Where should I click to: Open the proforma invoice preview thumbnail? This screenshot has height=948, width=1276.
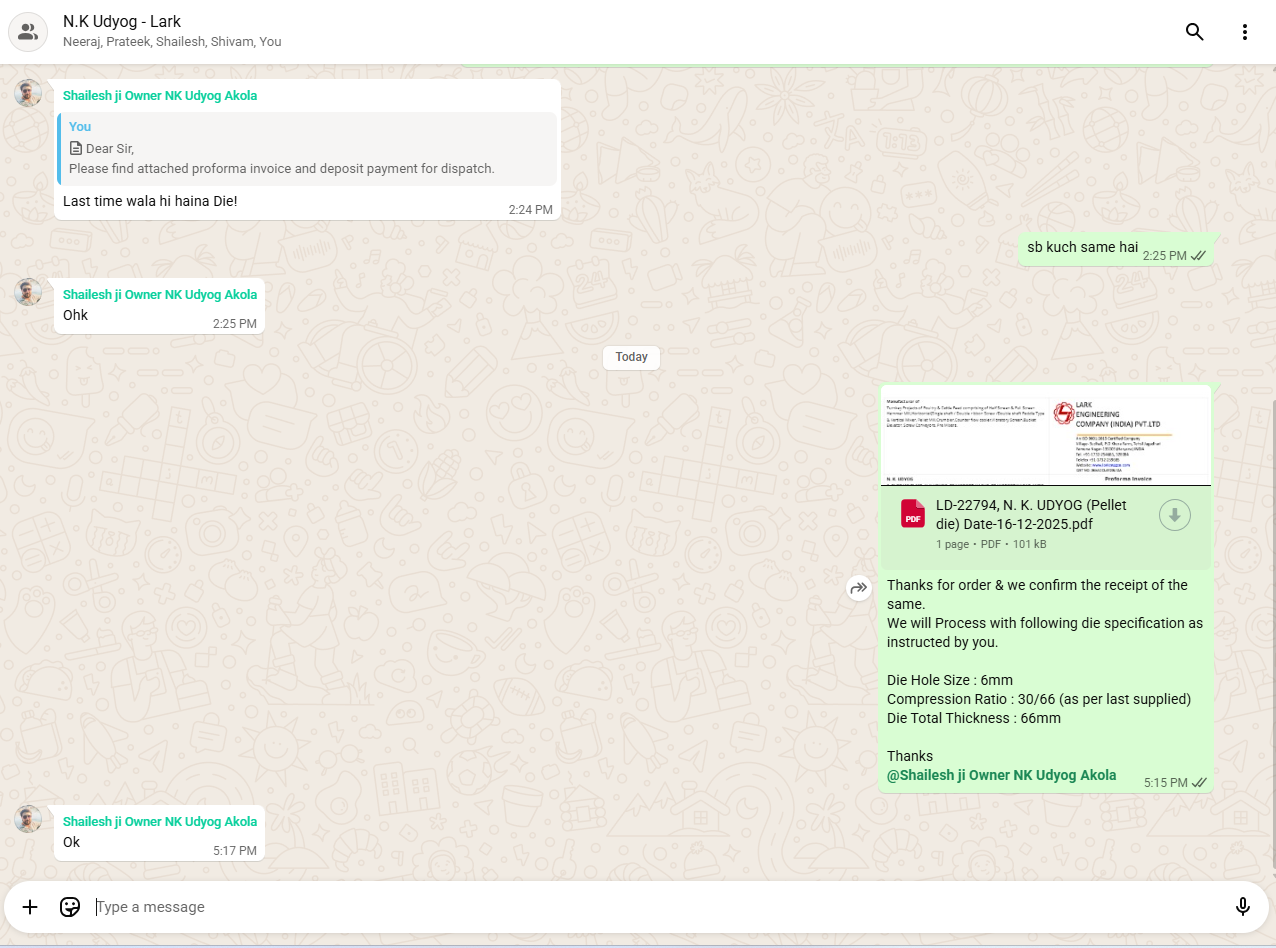click(1045, 438)
